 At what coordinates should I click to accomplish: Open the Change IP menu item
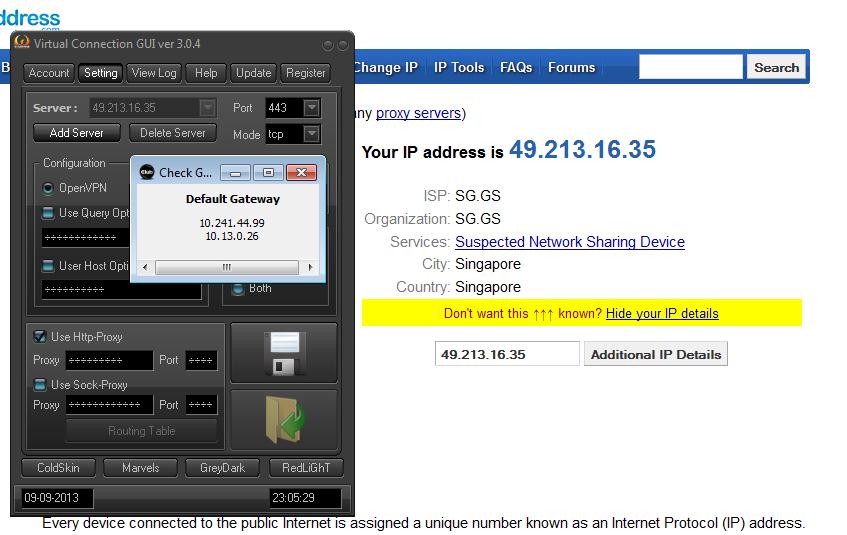[386, 68]
